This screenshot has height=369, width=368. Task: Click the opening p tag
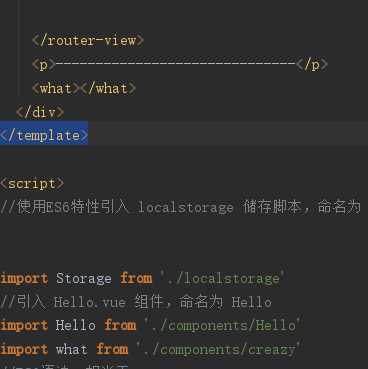(44, 64)
